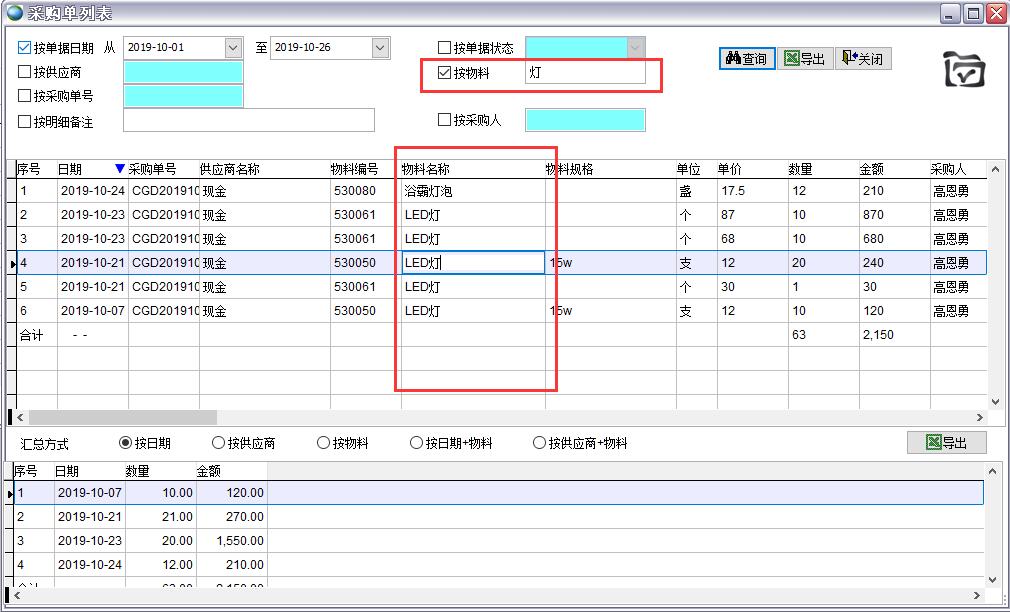Expand the 按单据状态 status dropdown

pyautogui.click(x=635, y=48)
